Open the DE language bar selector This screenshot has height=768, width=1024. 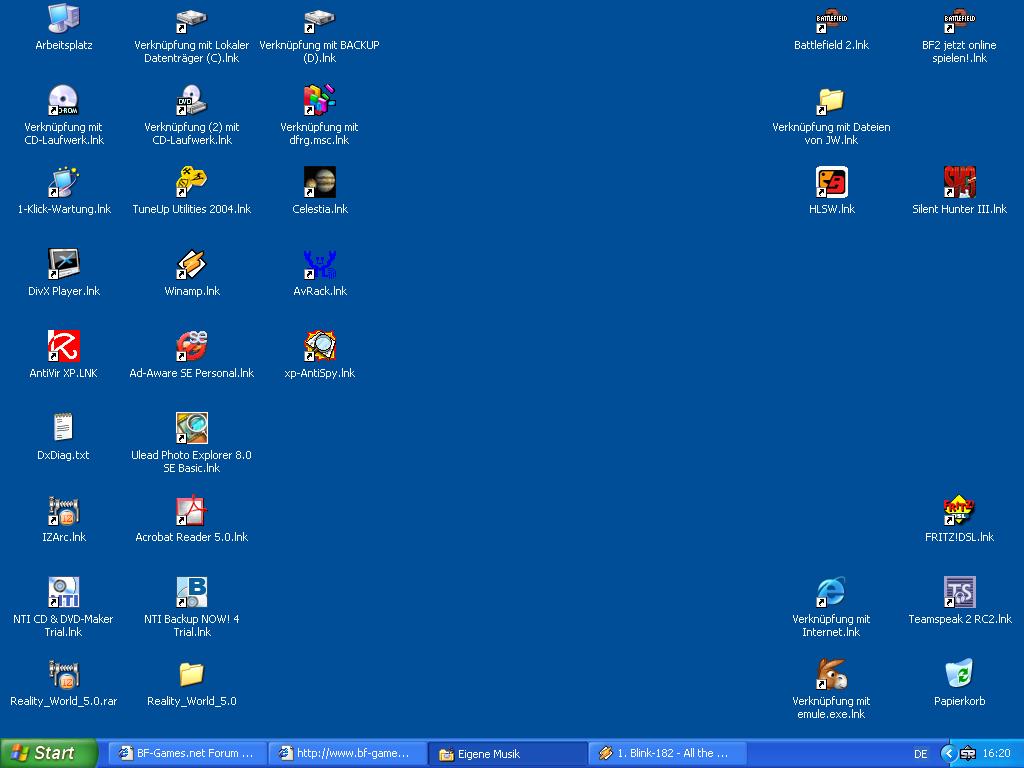pos(920,753)
